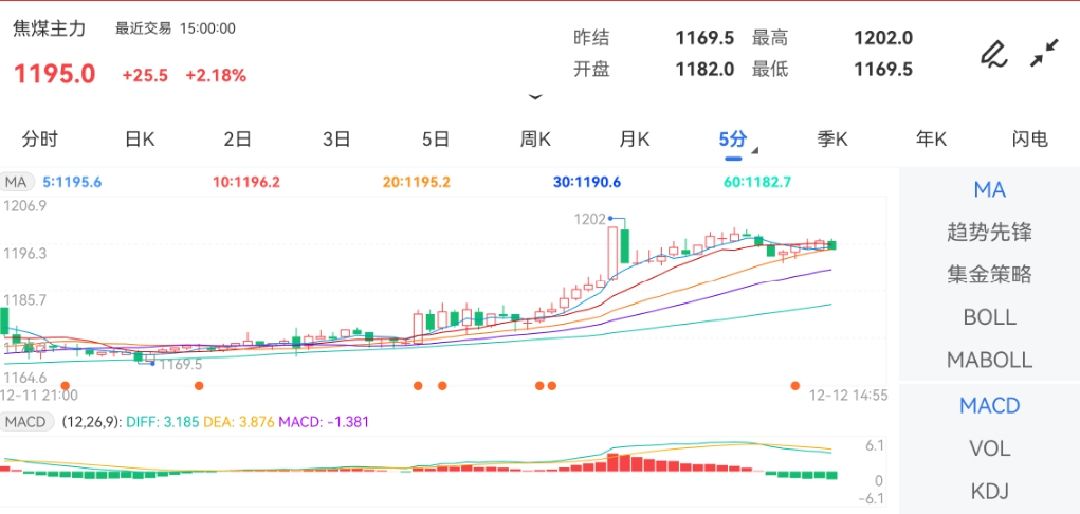Select MA in the indicator sidebar
The image size is (1080, 514).
(x=990, y=189)
